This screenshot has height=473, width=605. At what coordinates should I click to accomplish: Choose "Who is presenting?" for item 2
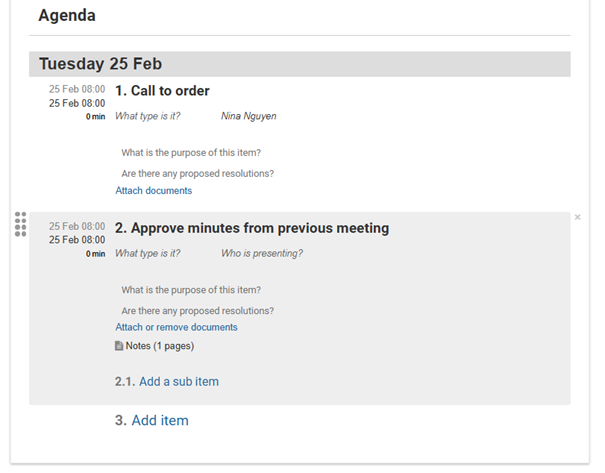tap(262, 253)
